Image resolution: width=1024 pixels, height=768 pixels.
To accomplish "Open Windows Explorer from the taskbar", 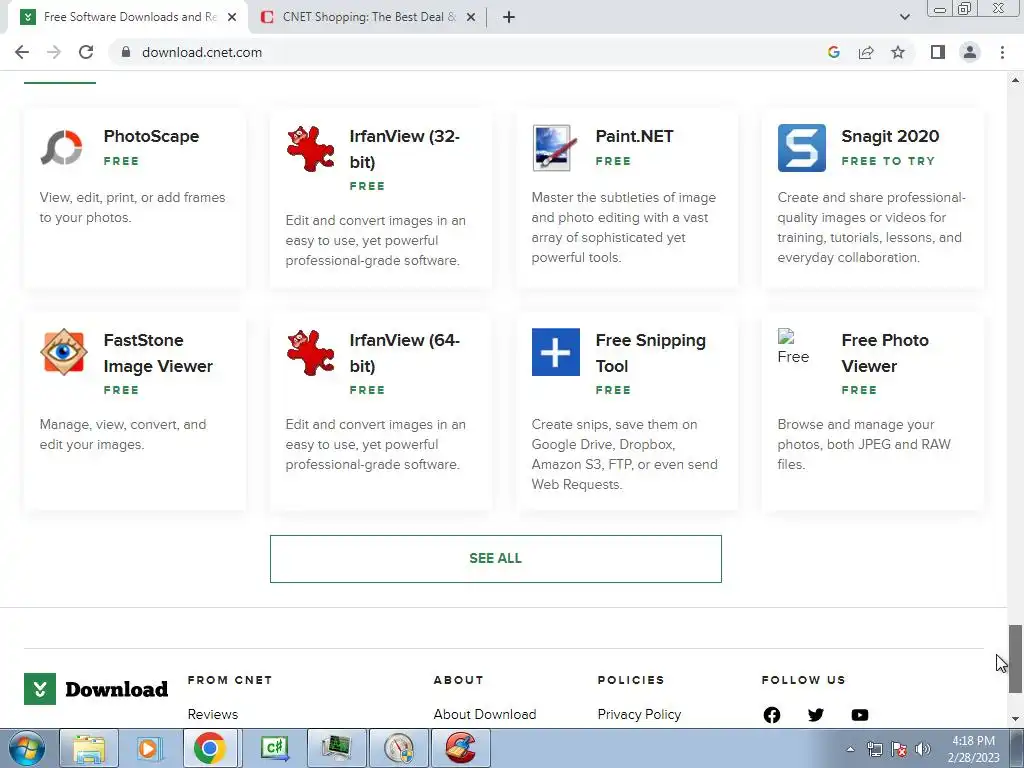I will 89,748.
